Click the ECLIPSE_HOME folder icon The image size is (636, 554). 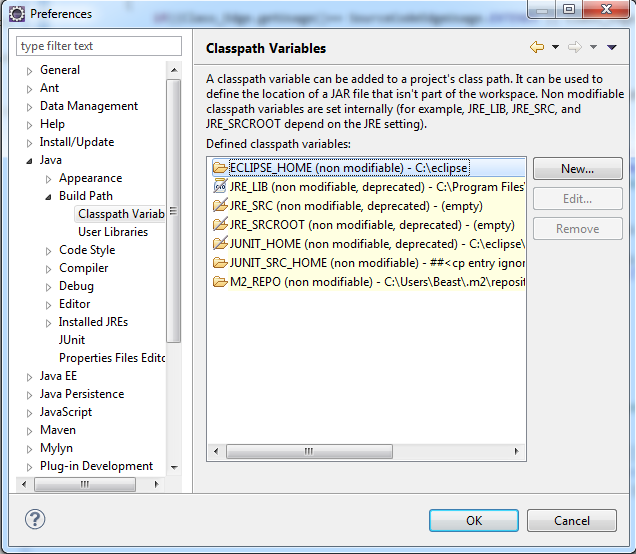[x=220, y=167]
